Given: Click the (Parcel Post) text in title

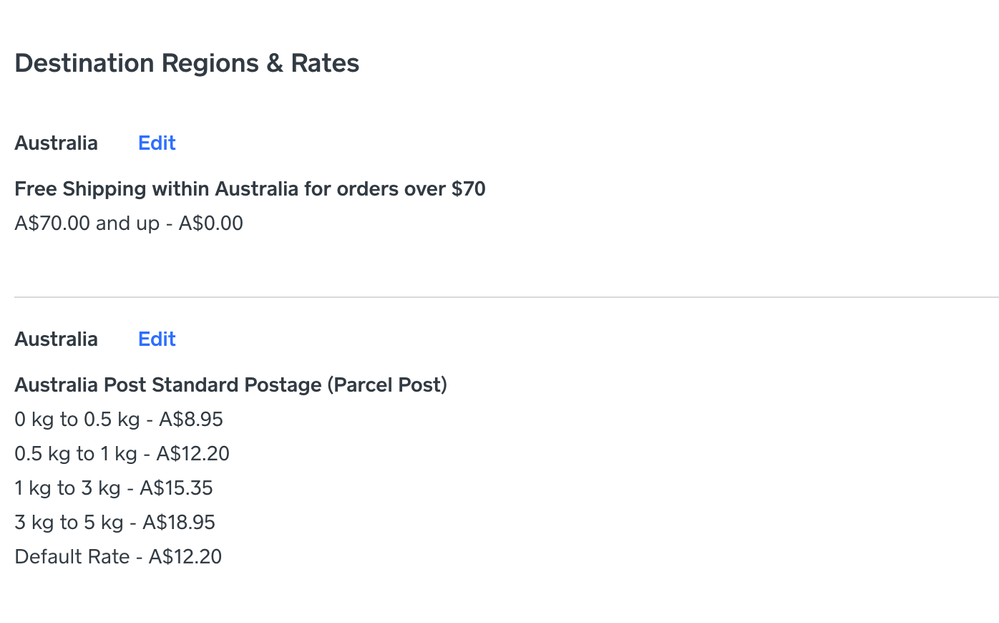Looking at the screenshot, I should click(387, 385).
